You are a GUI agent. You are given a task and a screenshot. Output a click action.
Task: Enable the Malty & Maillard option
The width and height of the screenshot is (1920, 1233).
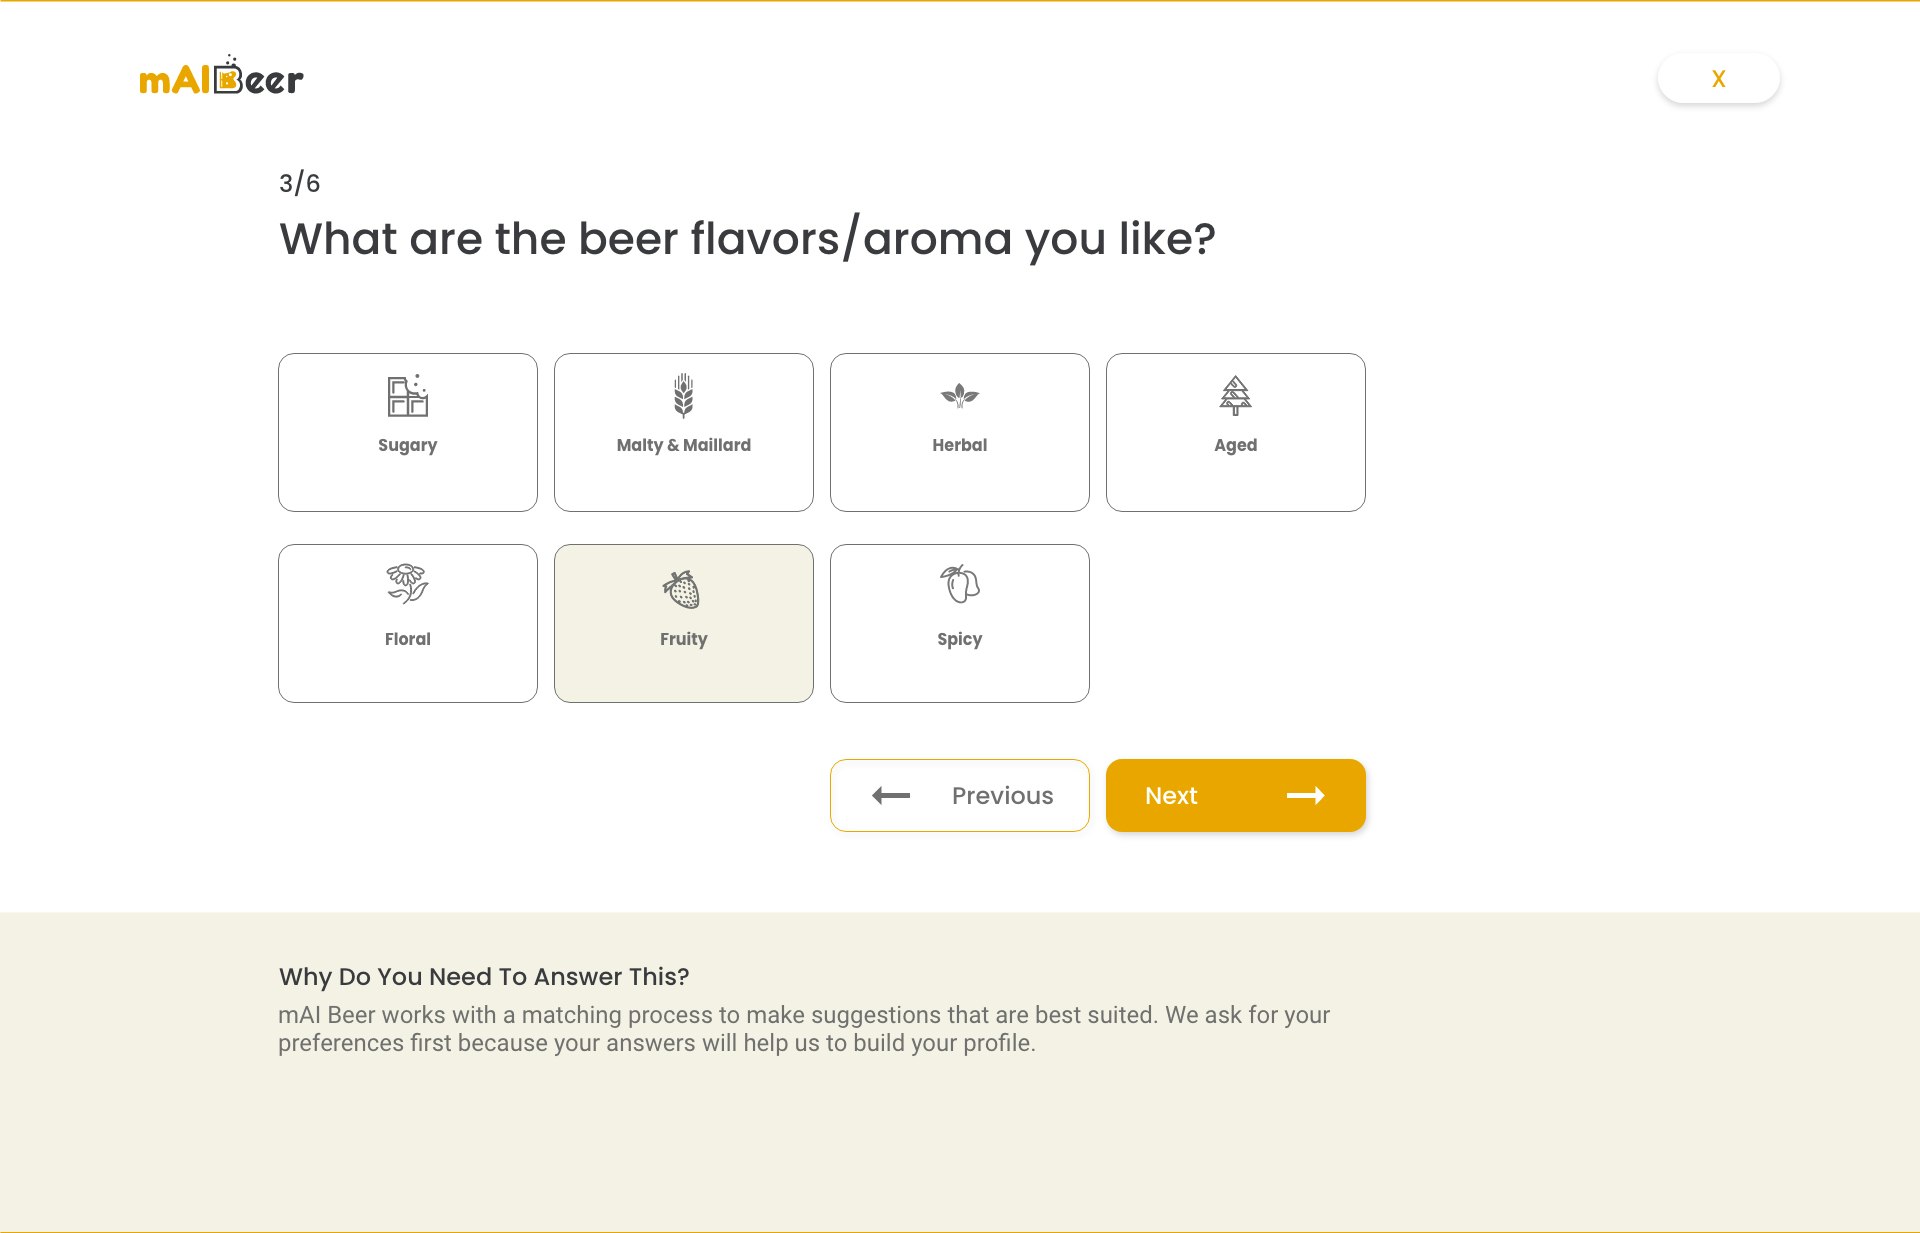coord(683,432)
